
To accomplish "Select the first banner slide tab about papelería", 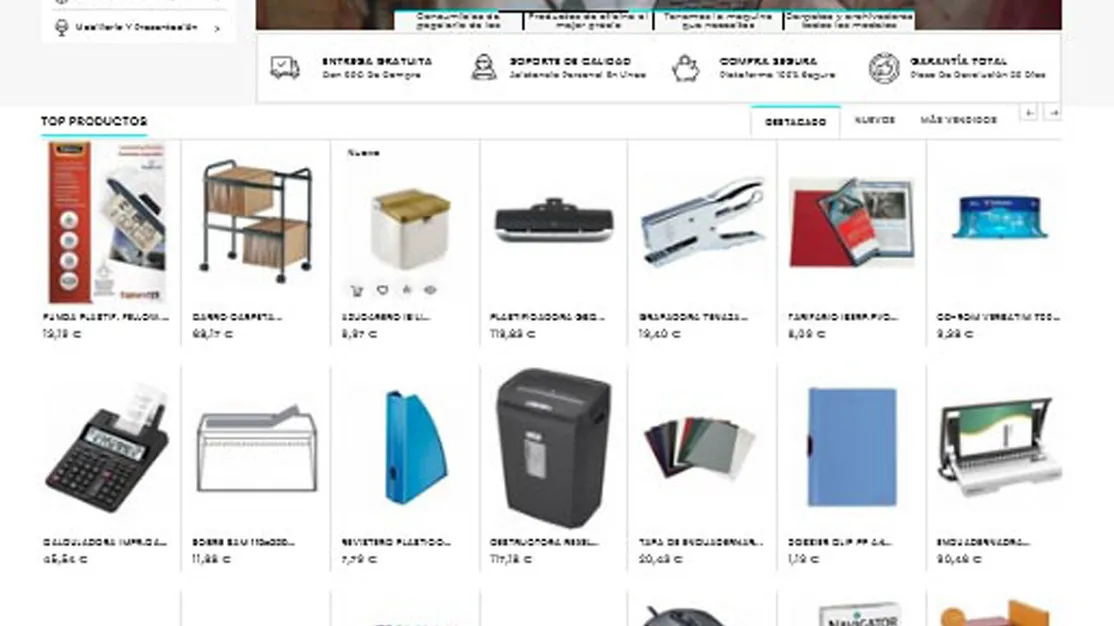I will pos(458,20).
